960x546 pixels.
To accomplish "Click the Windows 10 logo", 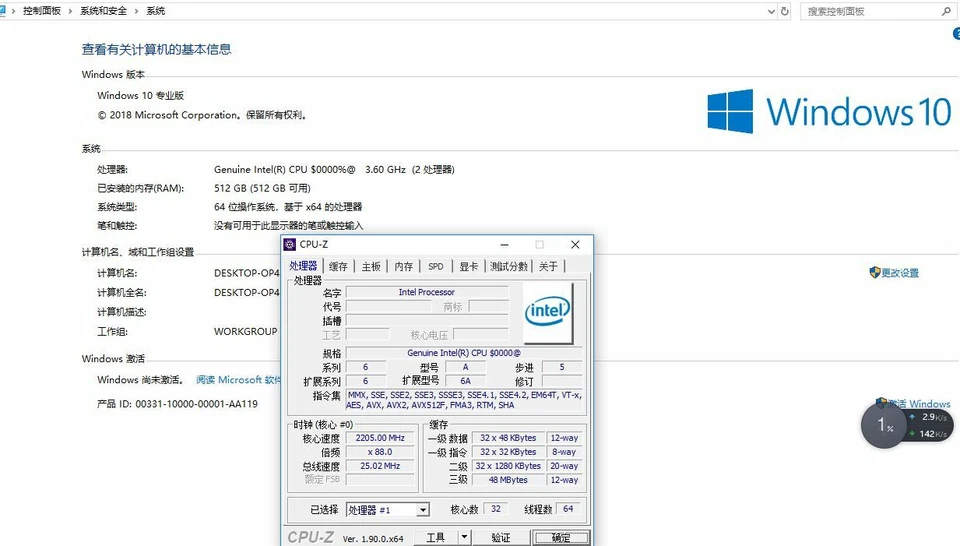I will 829,111.
